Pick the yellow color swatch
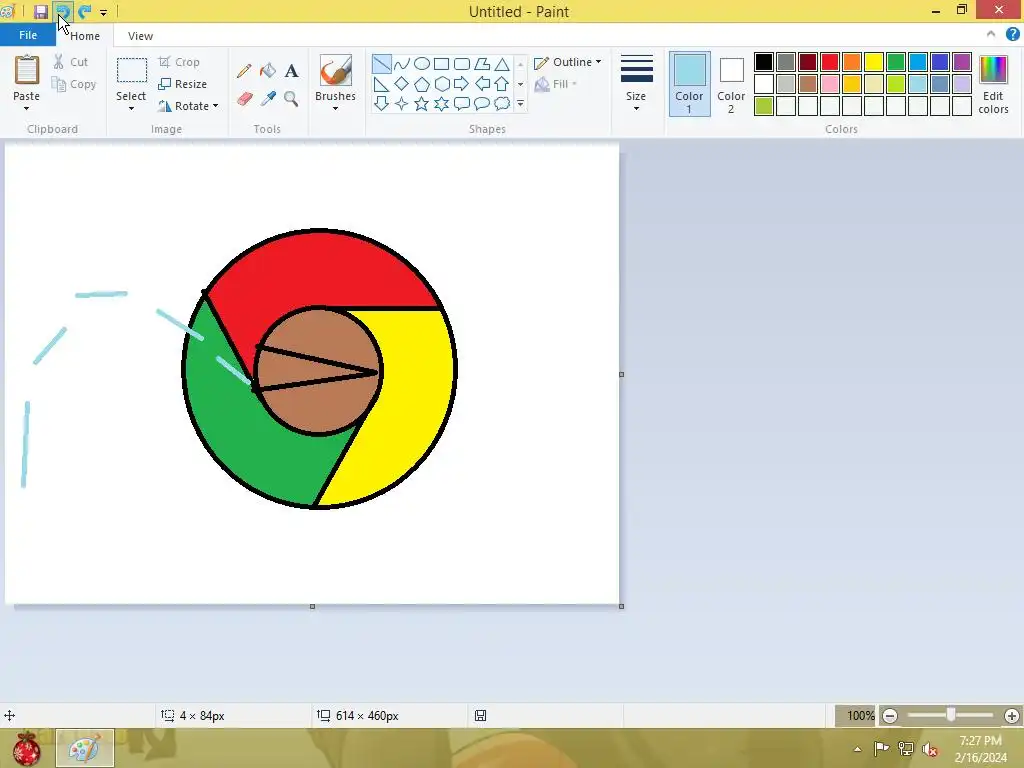 click(874, 62)
